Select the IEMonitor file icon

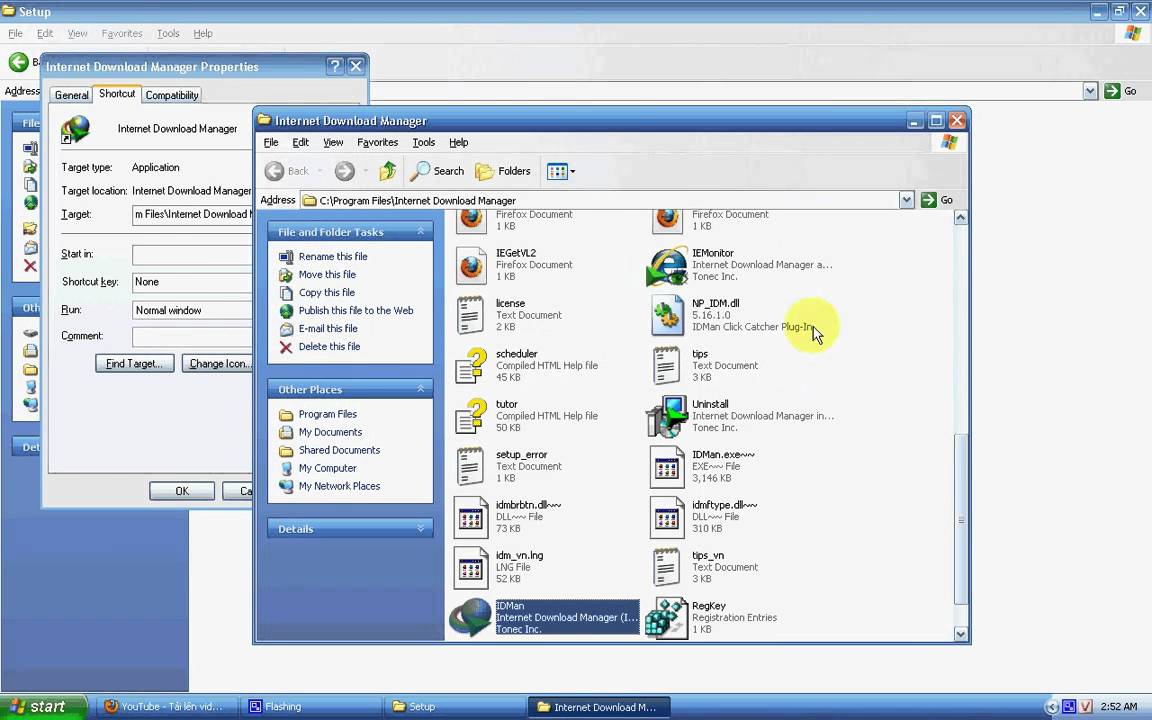[667, 265]
